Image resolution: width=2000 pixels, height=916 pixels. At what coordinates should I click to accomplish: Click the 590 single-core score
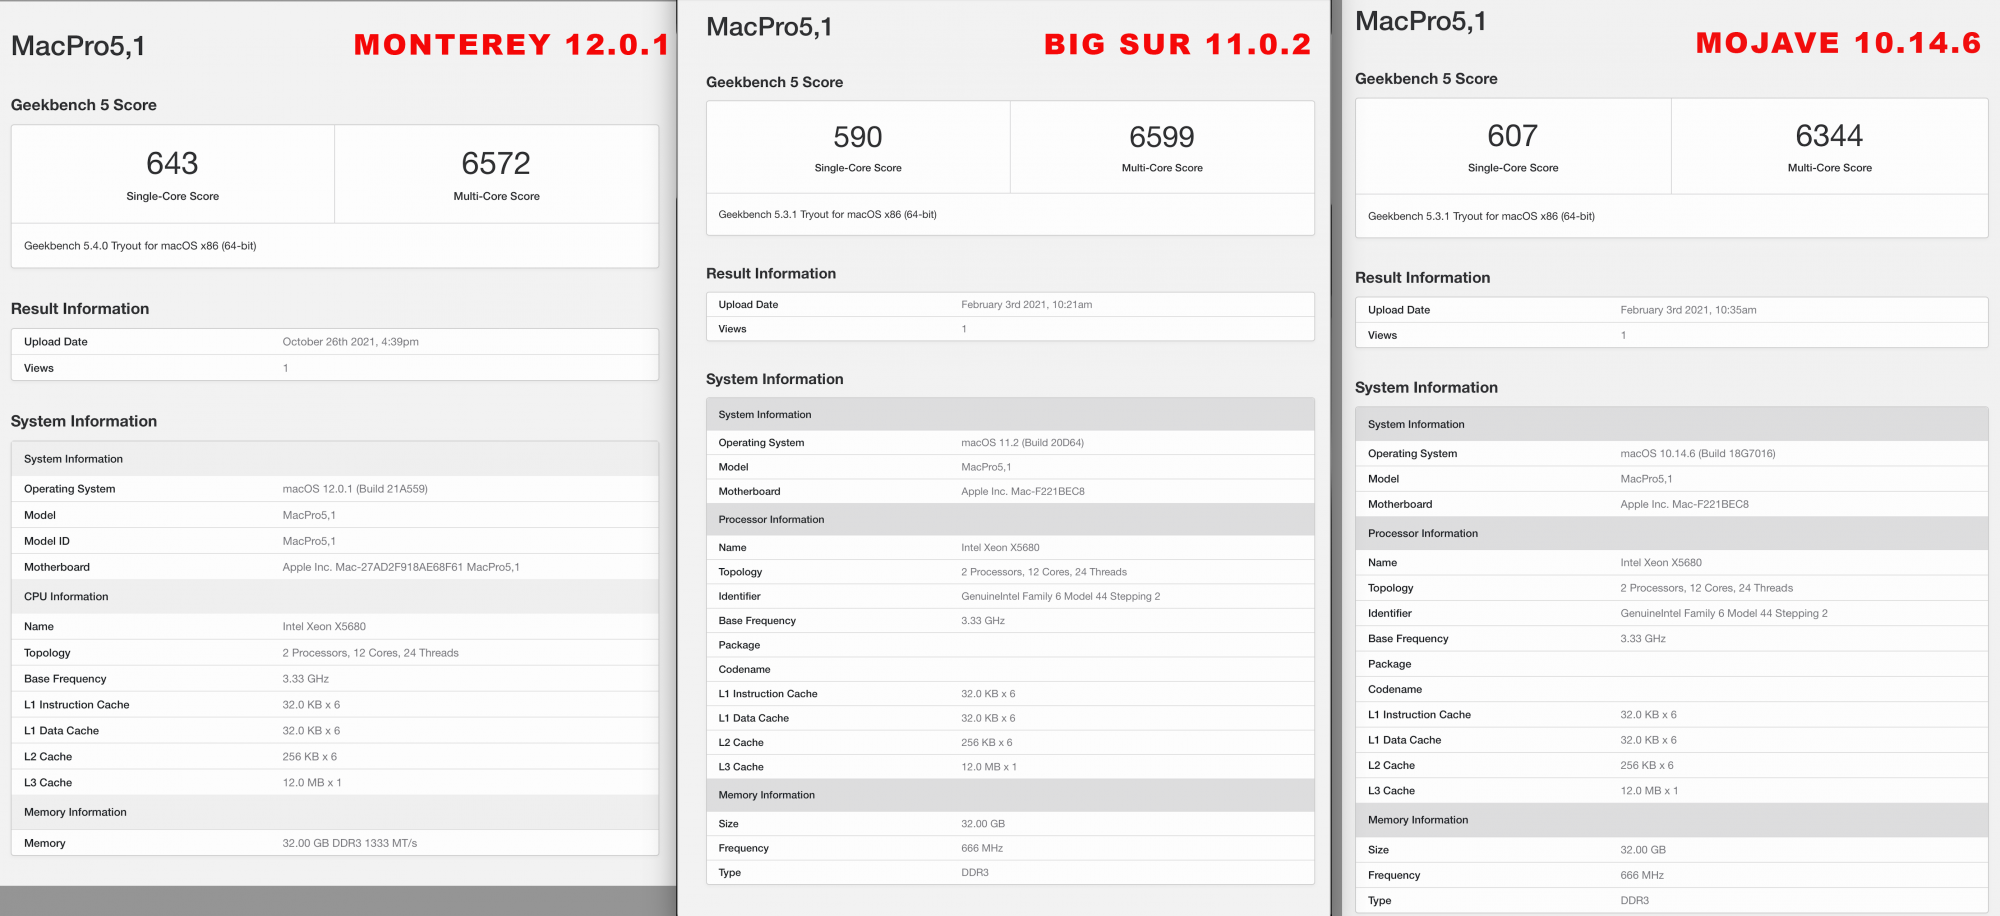pos(858,137)
